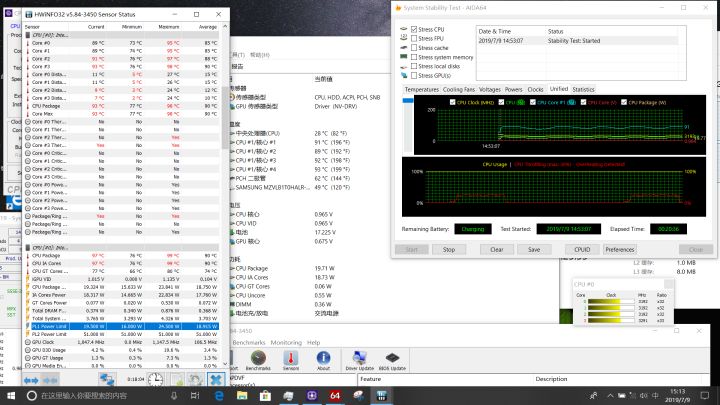
Task: Enable Stress FPU checkbox
Action: pos(414,39)
